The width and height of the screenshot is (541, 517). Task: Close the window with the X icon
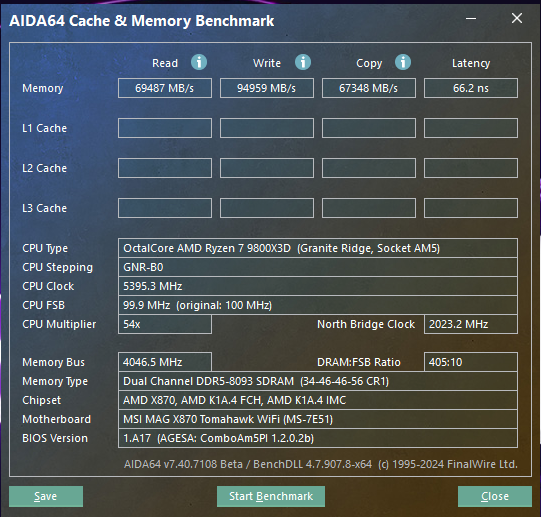[x=517, y=18]
